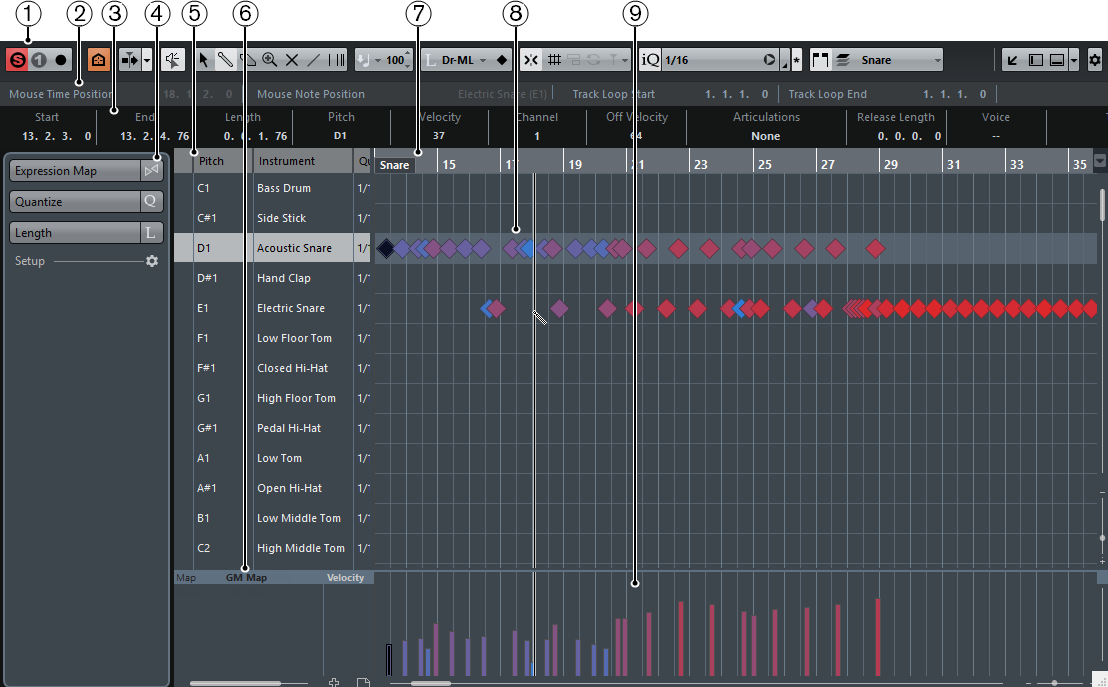Click the diagonal arrow open-in-window icon
Screen dimensions: 1108x687
tap(1013, 60)
